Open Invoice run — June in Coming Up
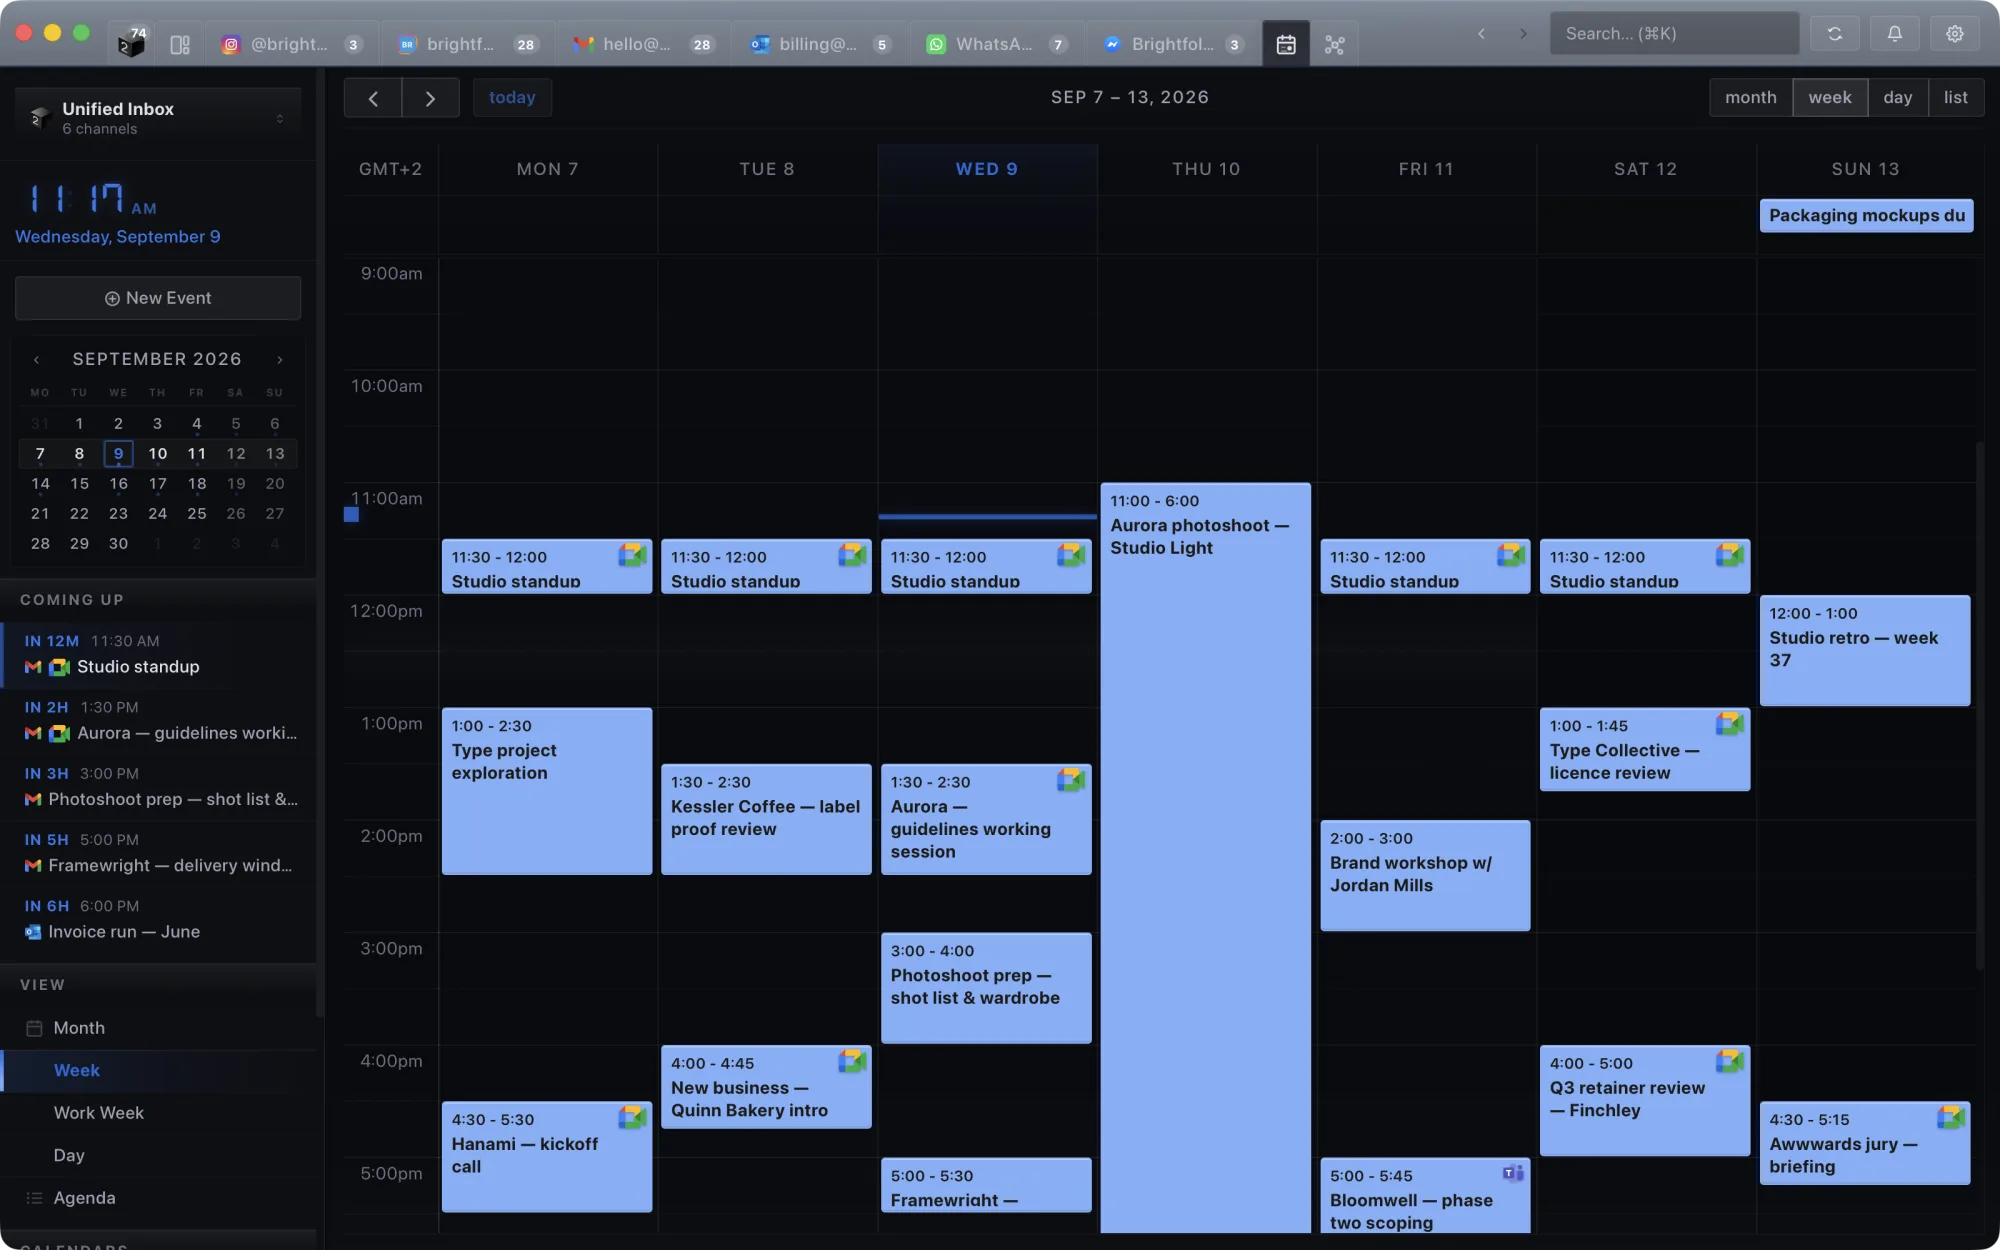The width and height of the screenshot is (2000, 1250). (158, 920)
